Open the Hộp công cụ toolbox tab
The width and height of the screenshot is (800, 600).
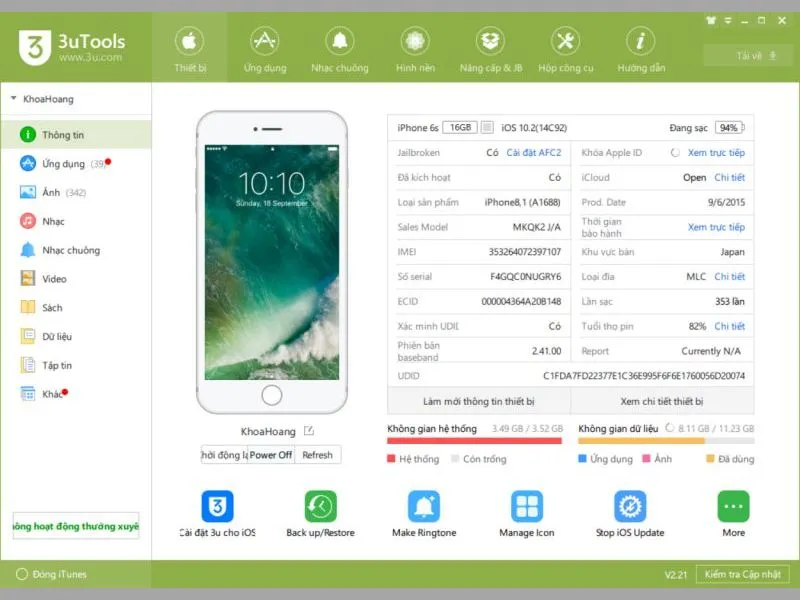tap(566, 49)
